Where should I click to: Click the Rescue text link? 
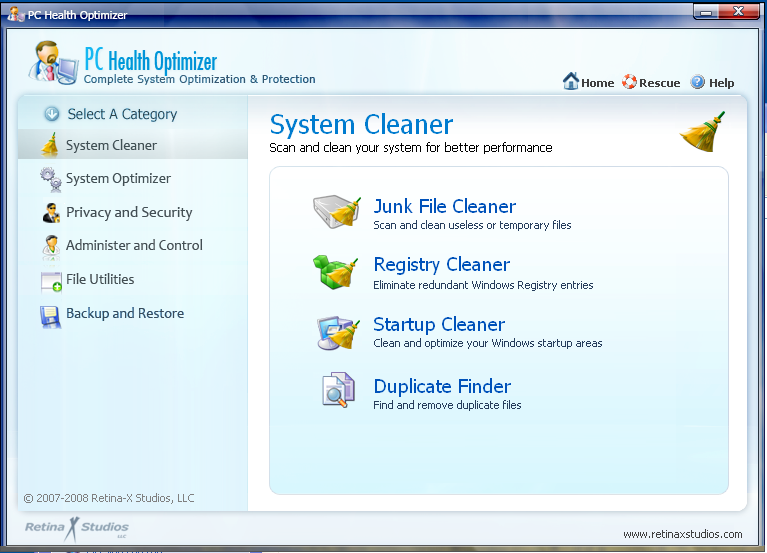pos(659,83)
